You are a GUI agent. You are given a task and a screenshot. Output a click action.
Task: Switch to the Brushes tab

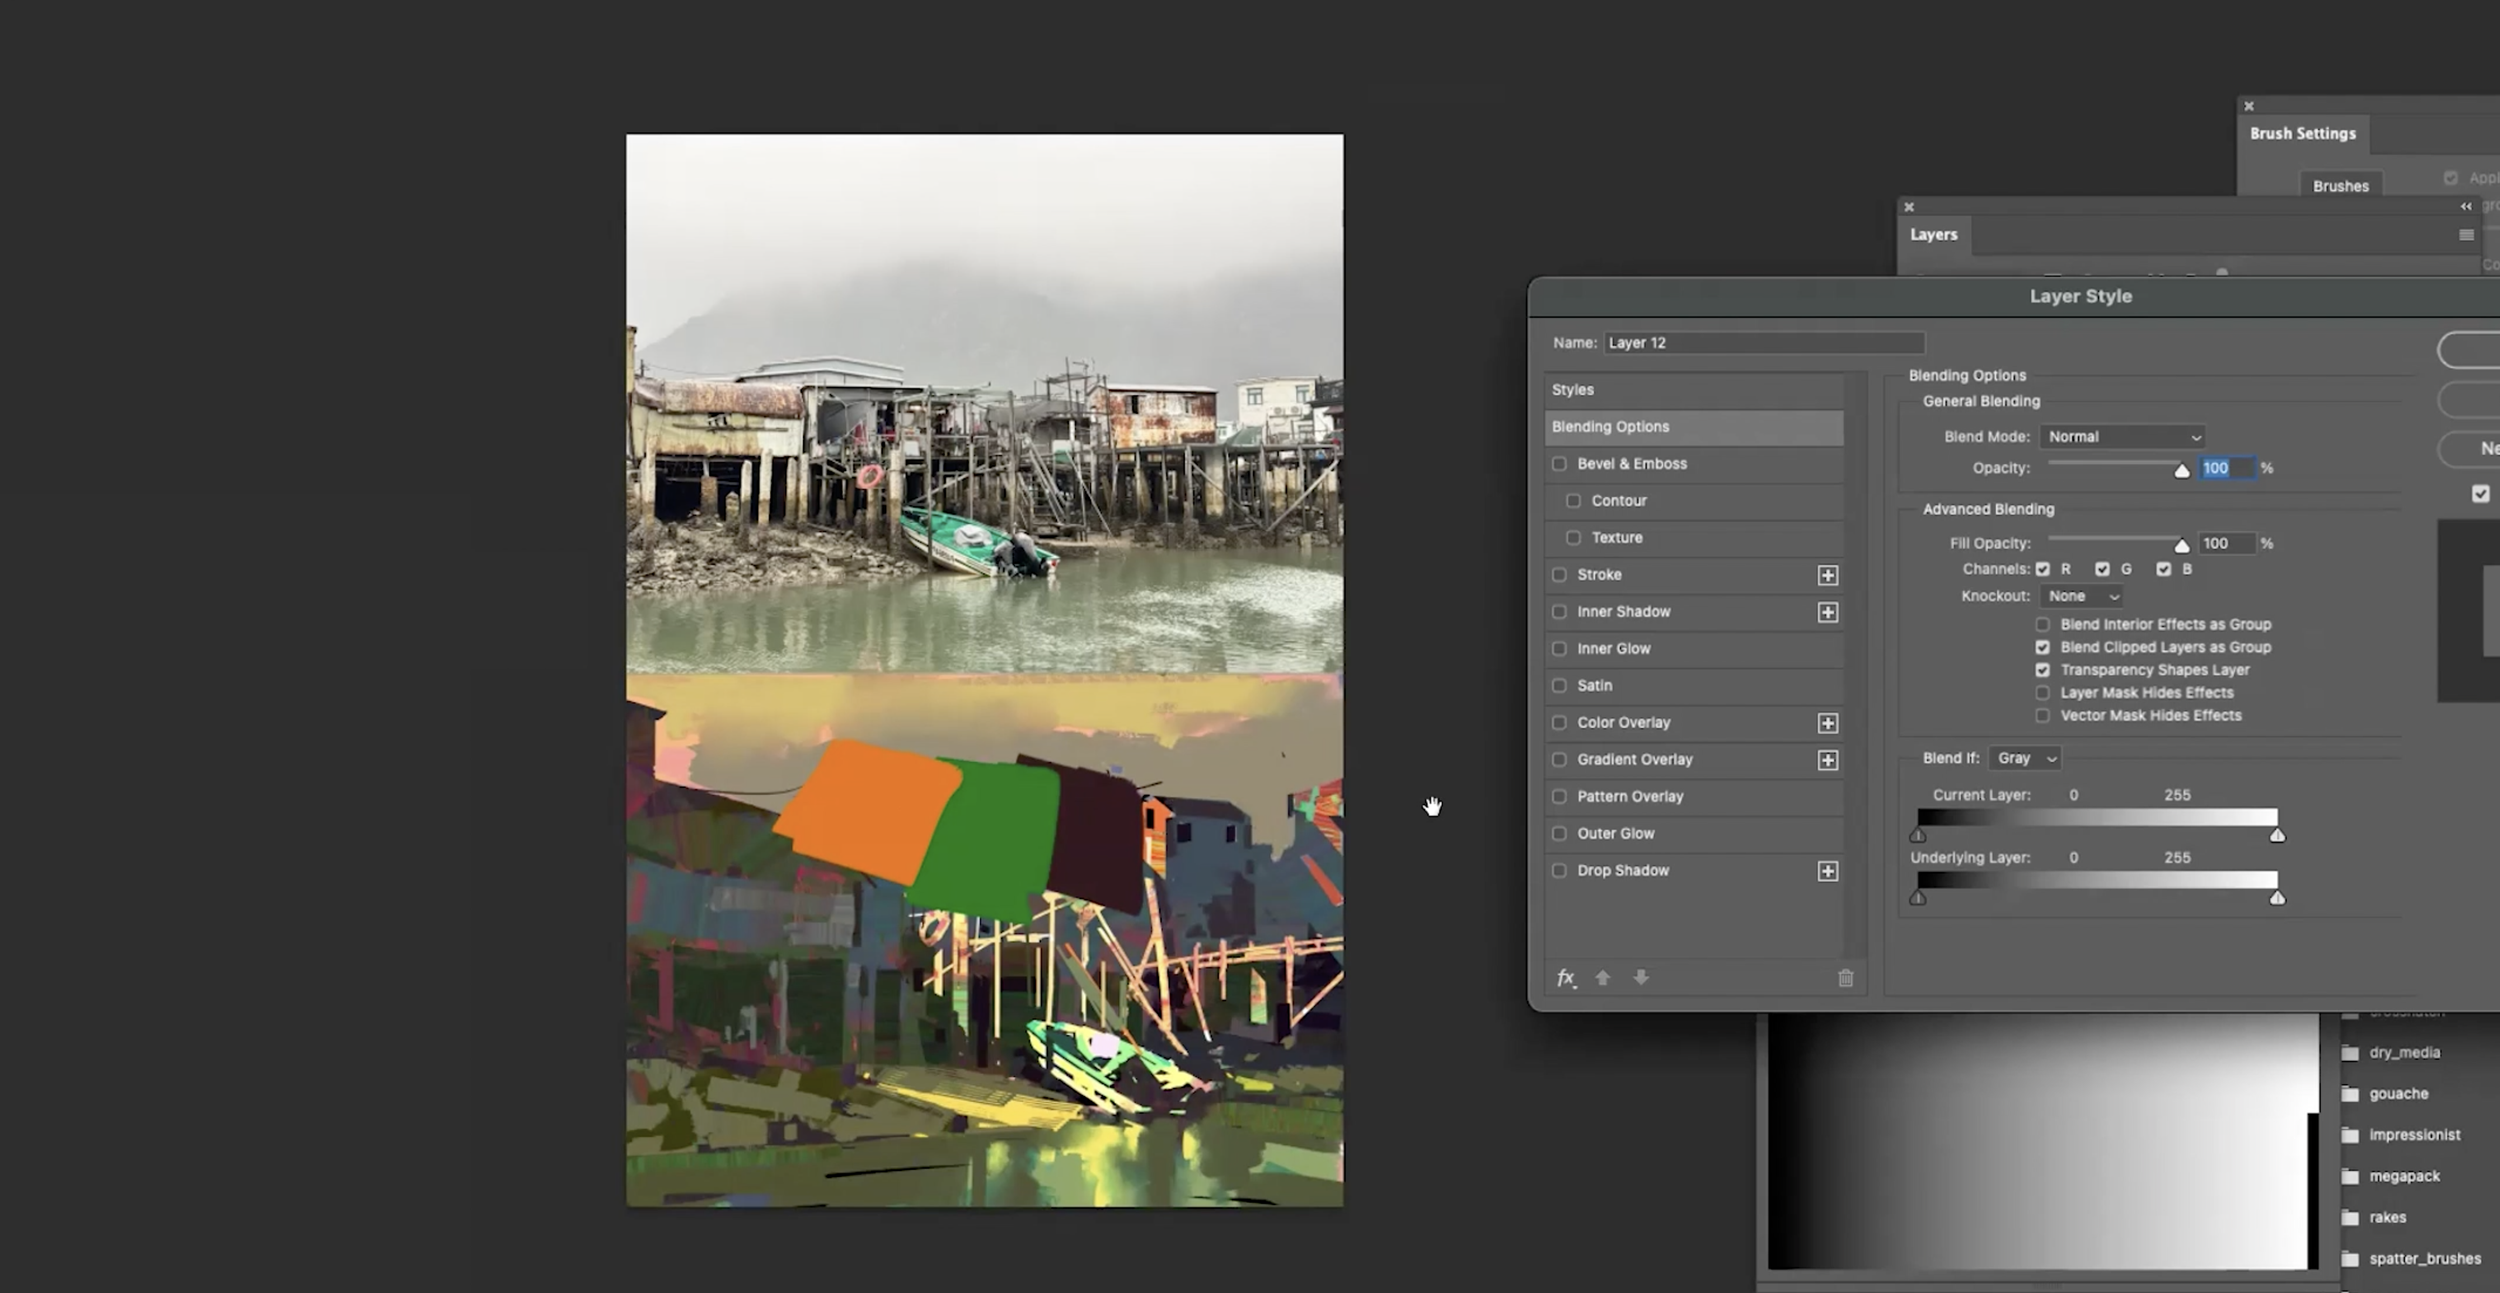point(2340,186)
